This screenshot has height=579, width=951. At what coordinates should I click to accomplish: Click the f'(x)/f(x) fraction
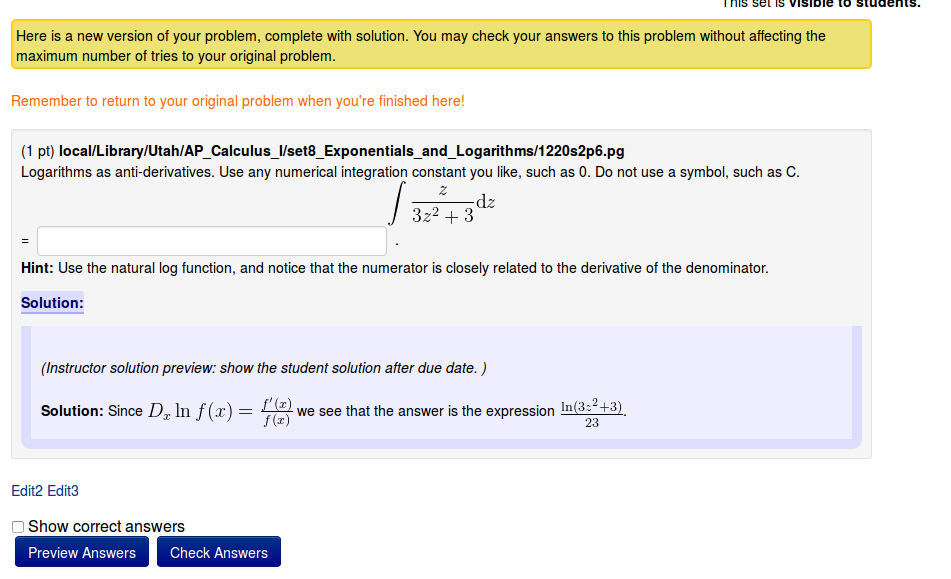tap(275, 412)
